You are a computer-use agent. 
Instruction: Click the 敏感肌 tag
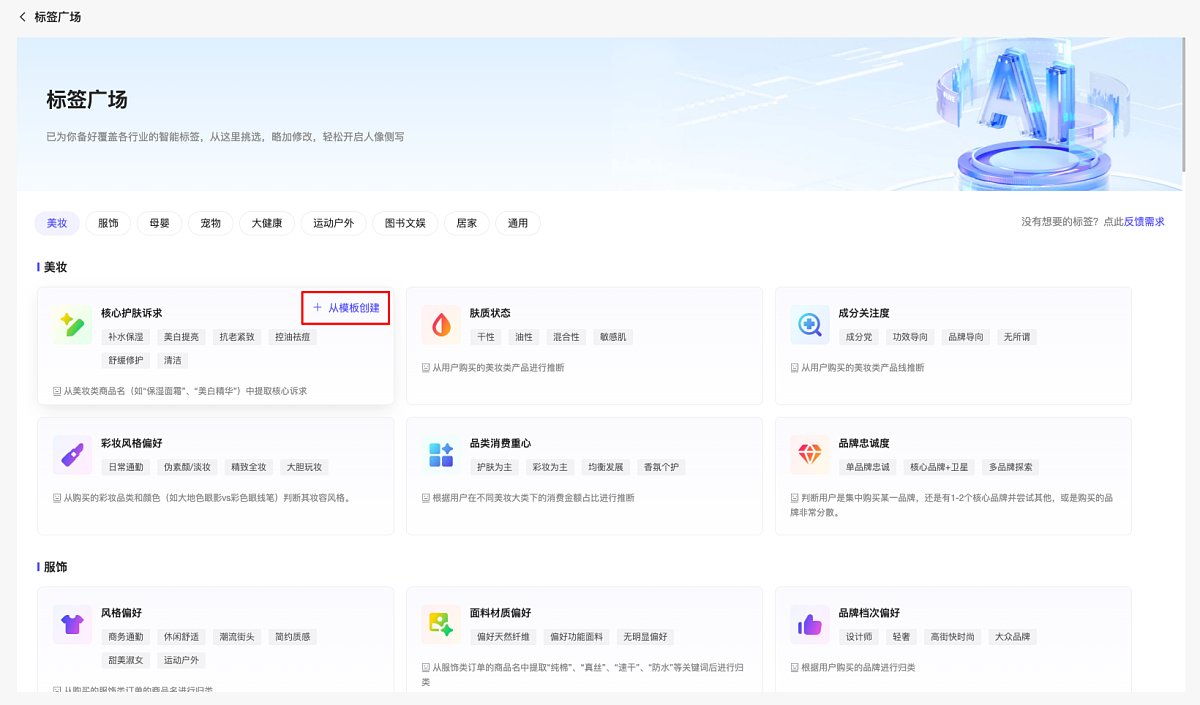[614, 337]
